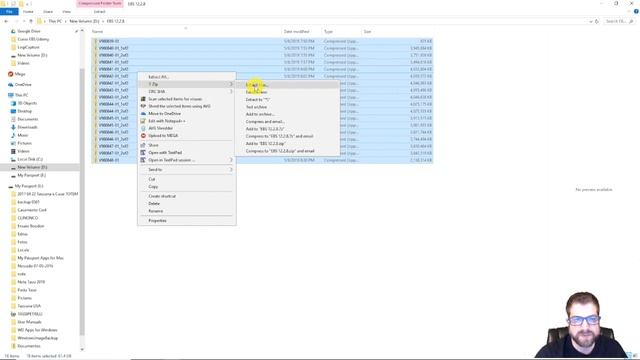Click This PC in address breadcrumb
The width and height of the screenshot is (640, 360).
[x=55, y=21]
